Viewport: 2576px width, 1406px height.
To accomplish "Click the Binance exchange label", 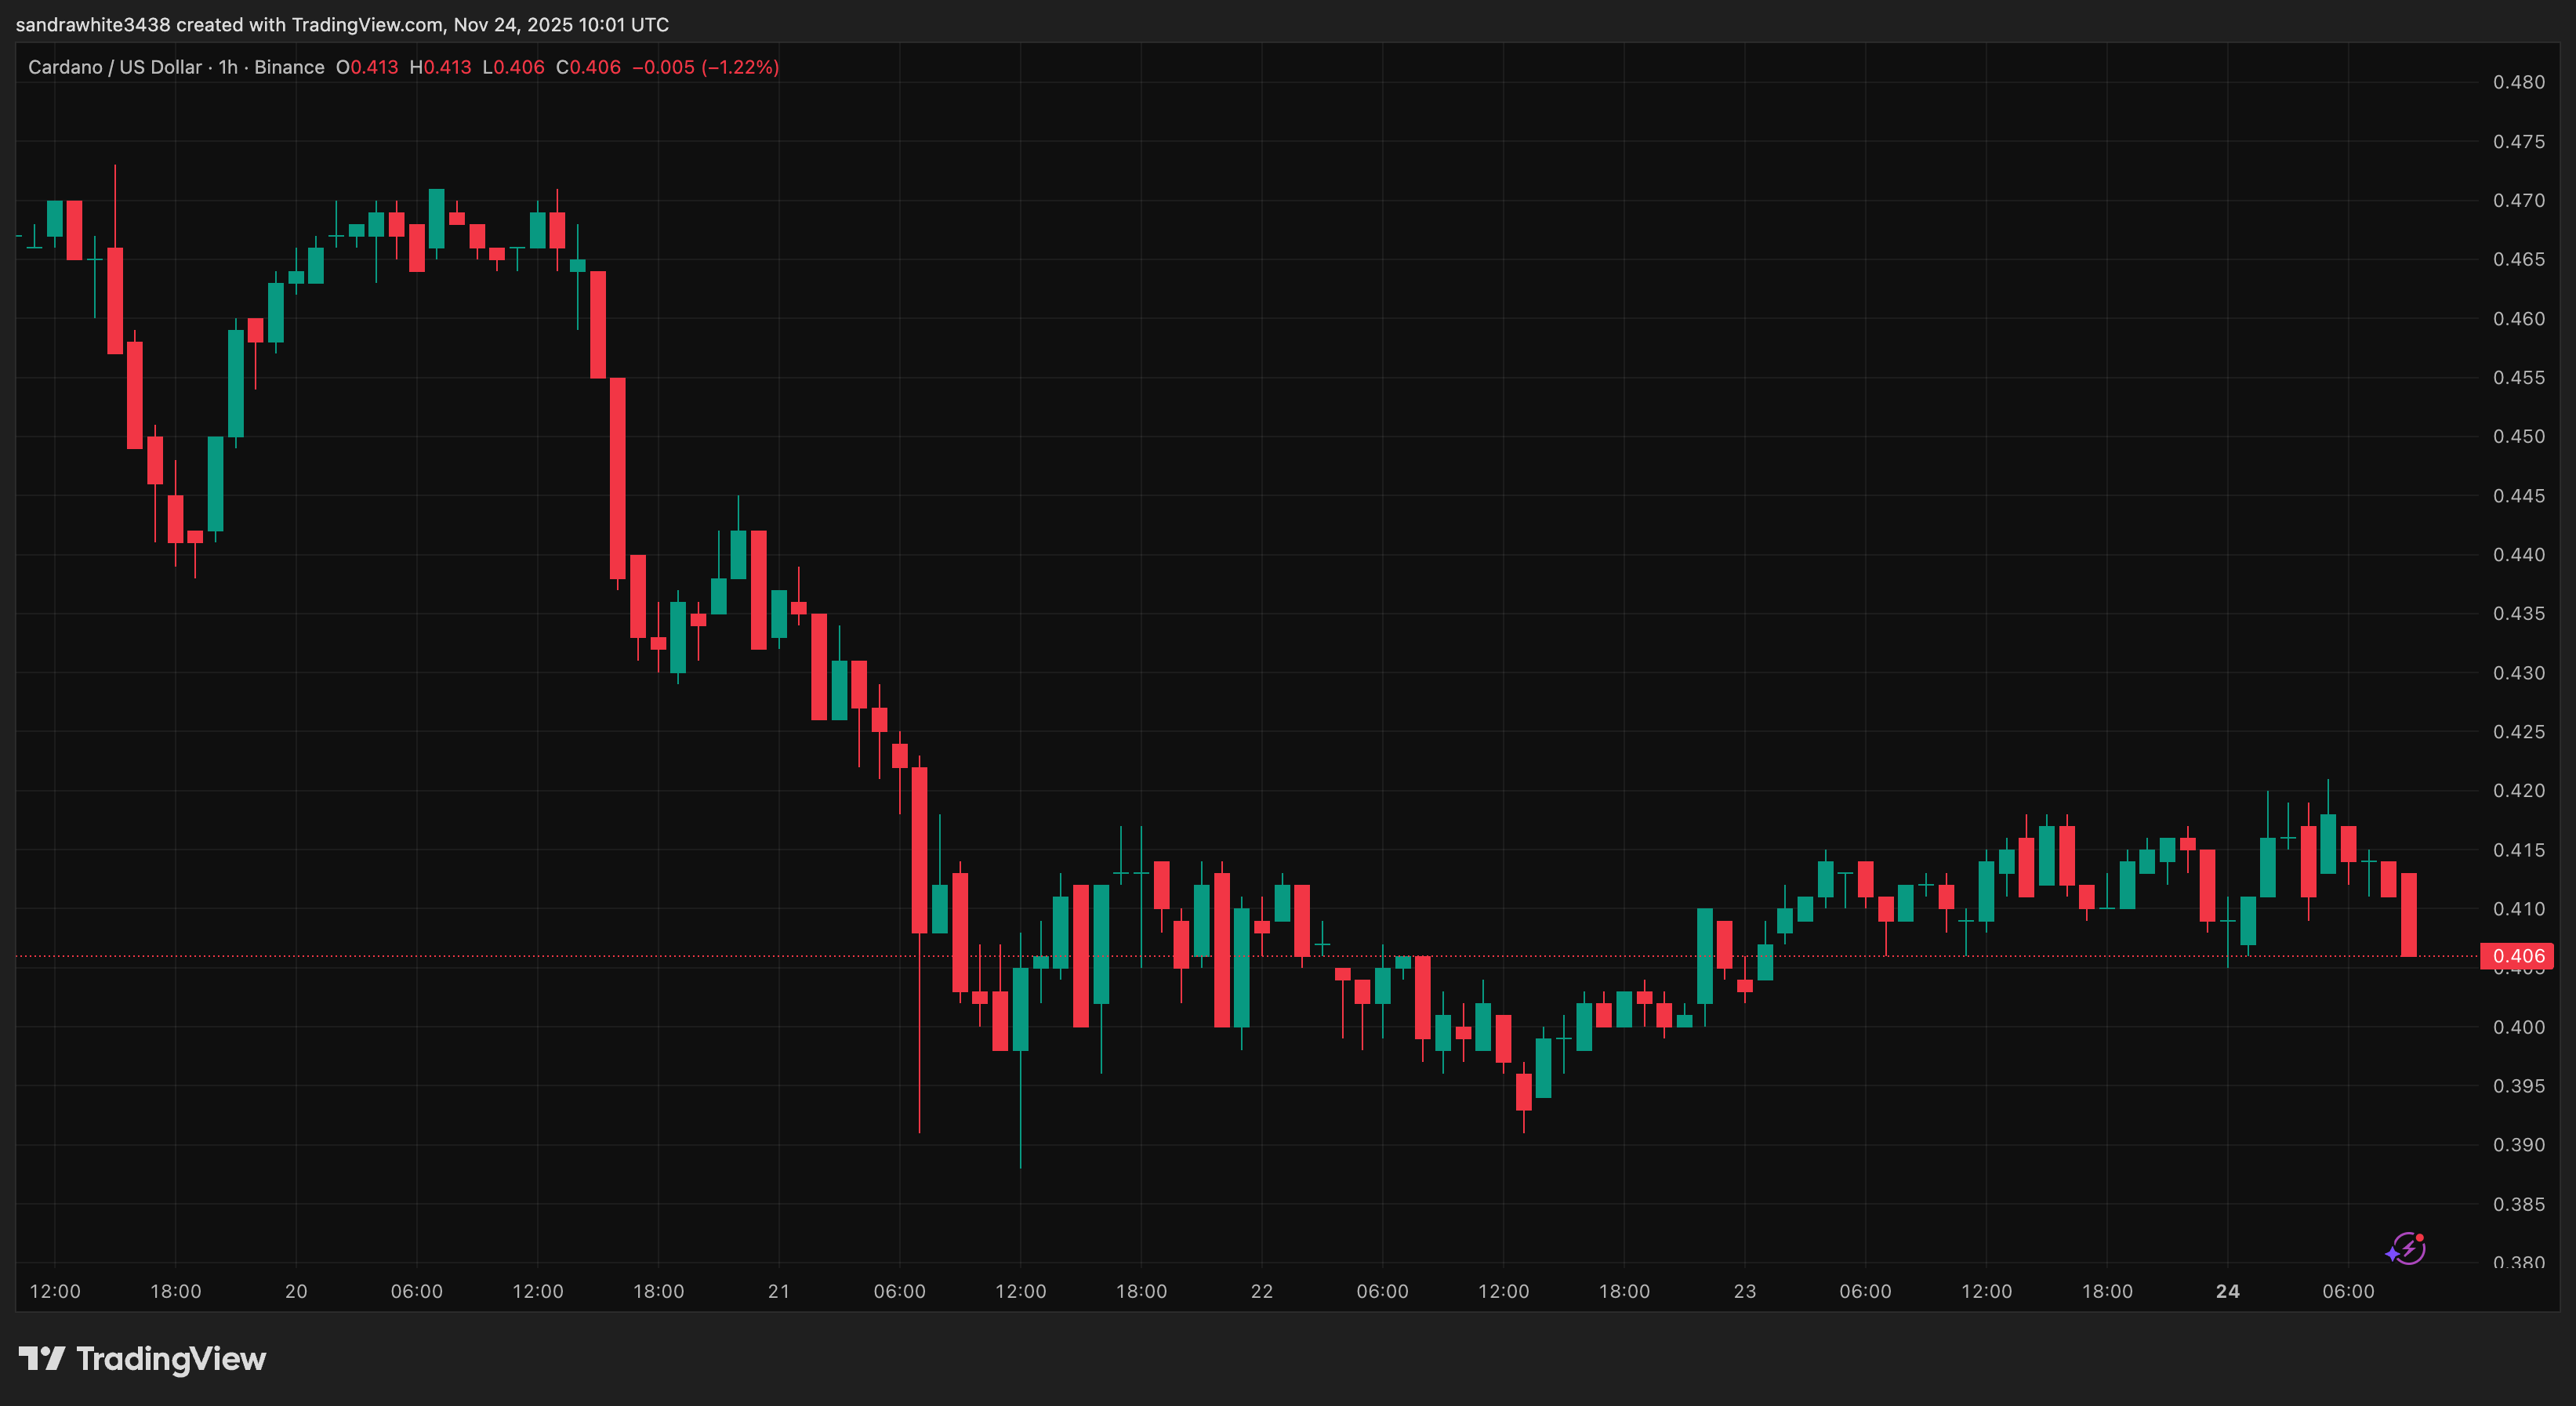I will click(x=289, y=67).
